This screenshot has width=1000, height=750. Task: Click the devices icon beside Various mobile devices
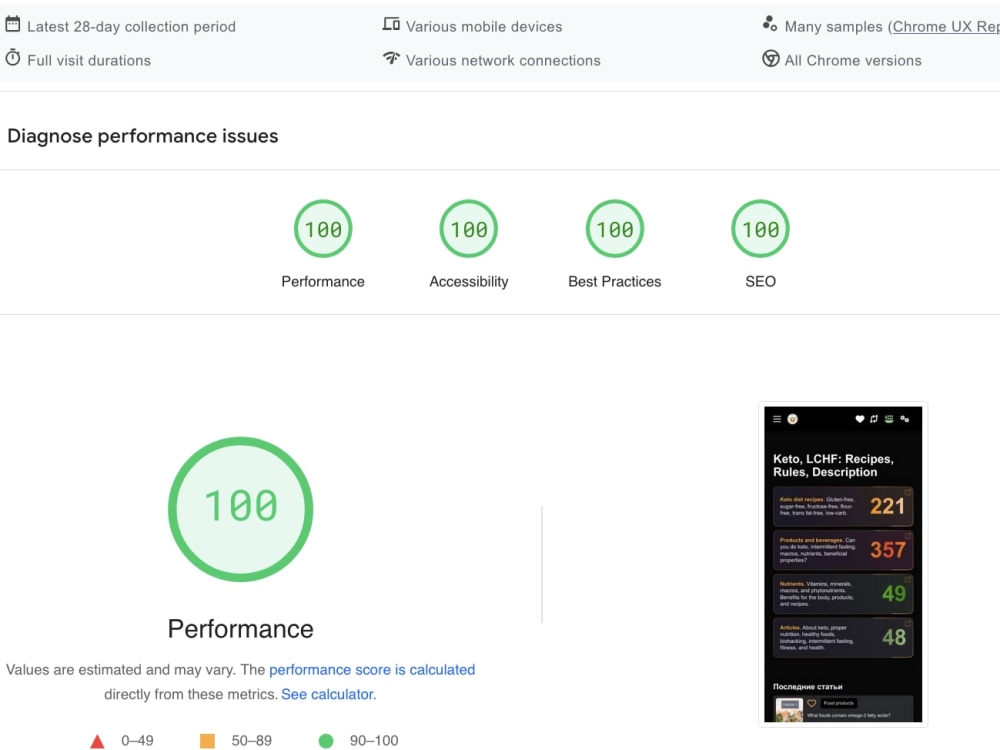click(x=391, y=24)
